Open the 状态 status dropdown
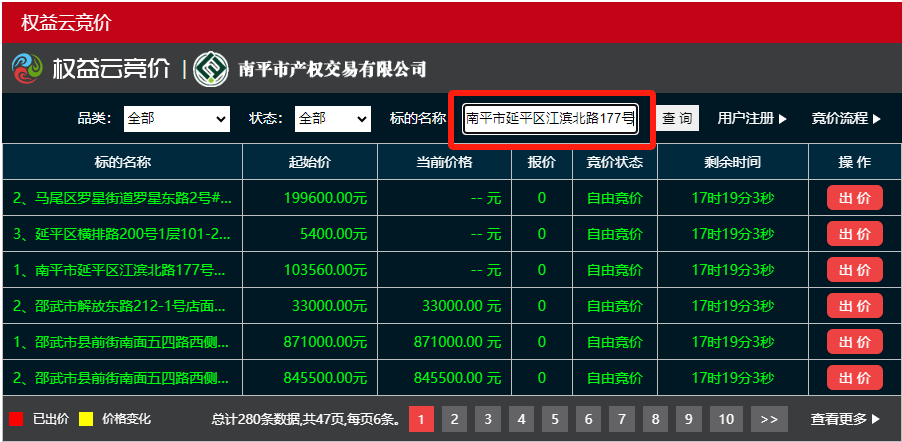902x442 pixels. pos(333,119)
